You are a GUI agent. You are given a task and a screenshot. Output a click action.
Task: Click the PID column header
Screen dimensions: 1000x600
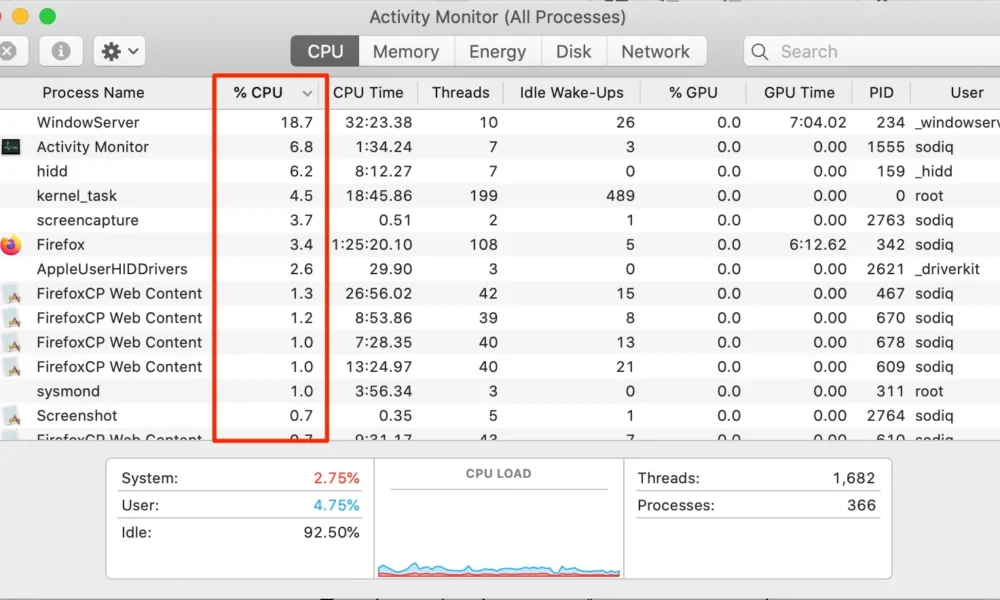(x=881, y=92)
